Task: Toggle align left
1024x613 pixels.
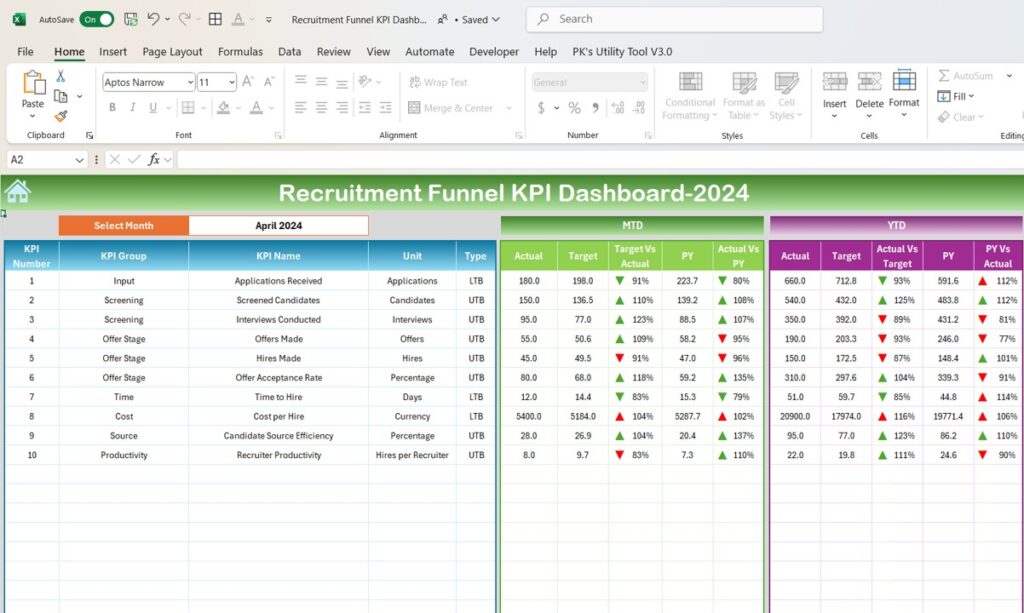Action: (300, 108)
